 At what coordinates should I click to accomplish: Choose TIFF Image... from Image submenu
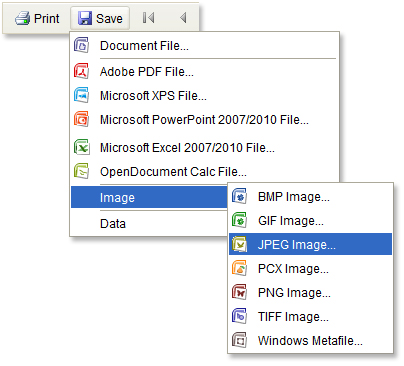pyautogui.click(x=311, y=317)
